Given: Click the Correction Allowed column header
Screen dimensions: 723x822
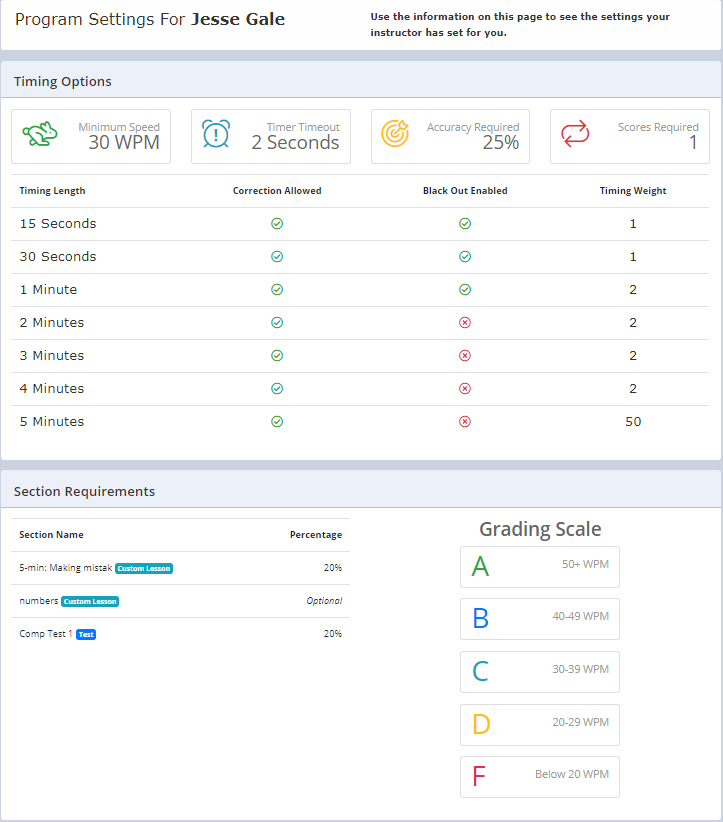Looking at the screenshot, I should [x=277, y=191].
